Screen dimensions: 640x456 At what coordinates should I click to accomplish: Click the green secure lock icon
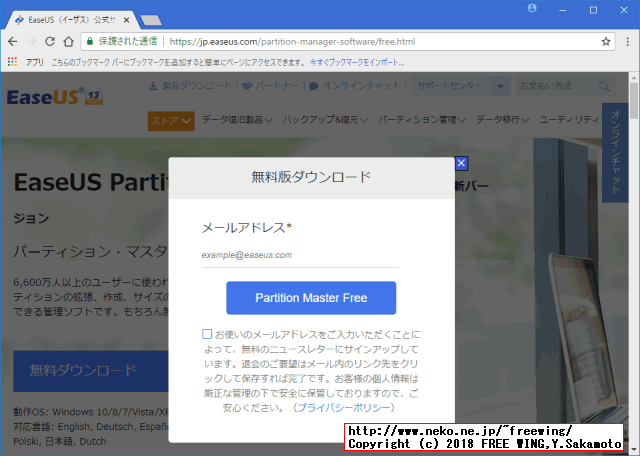pos(90,42)
